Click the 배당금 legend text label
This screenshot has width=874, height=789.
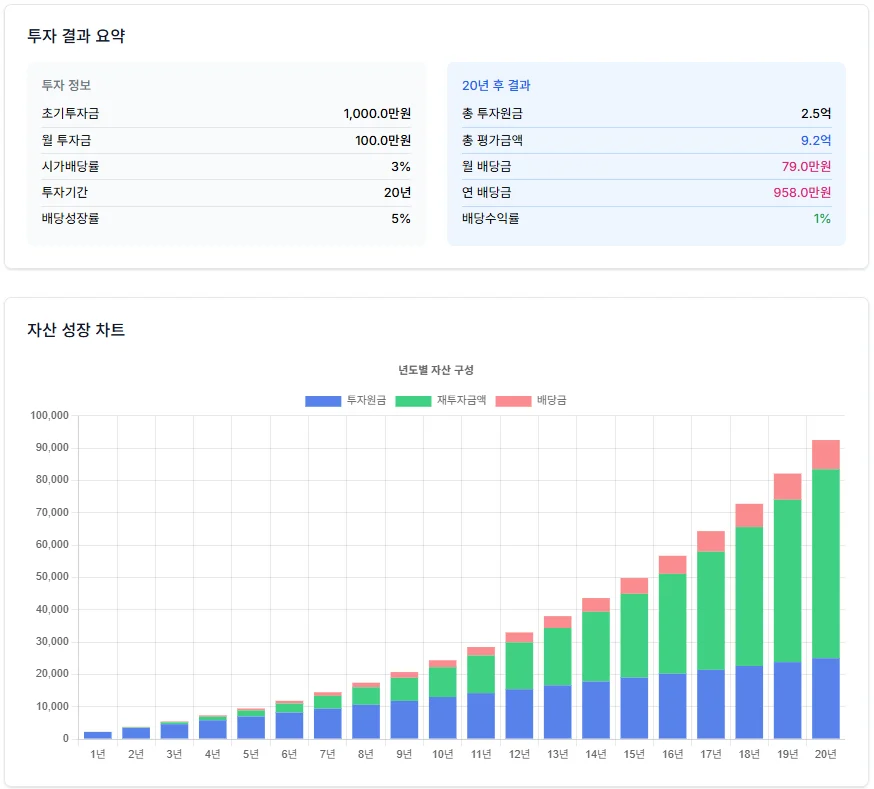551,400
